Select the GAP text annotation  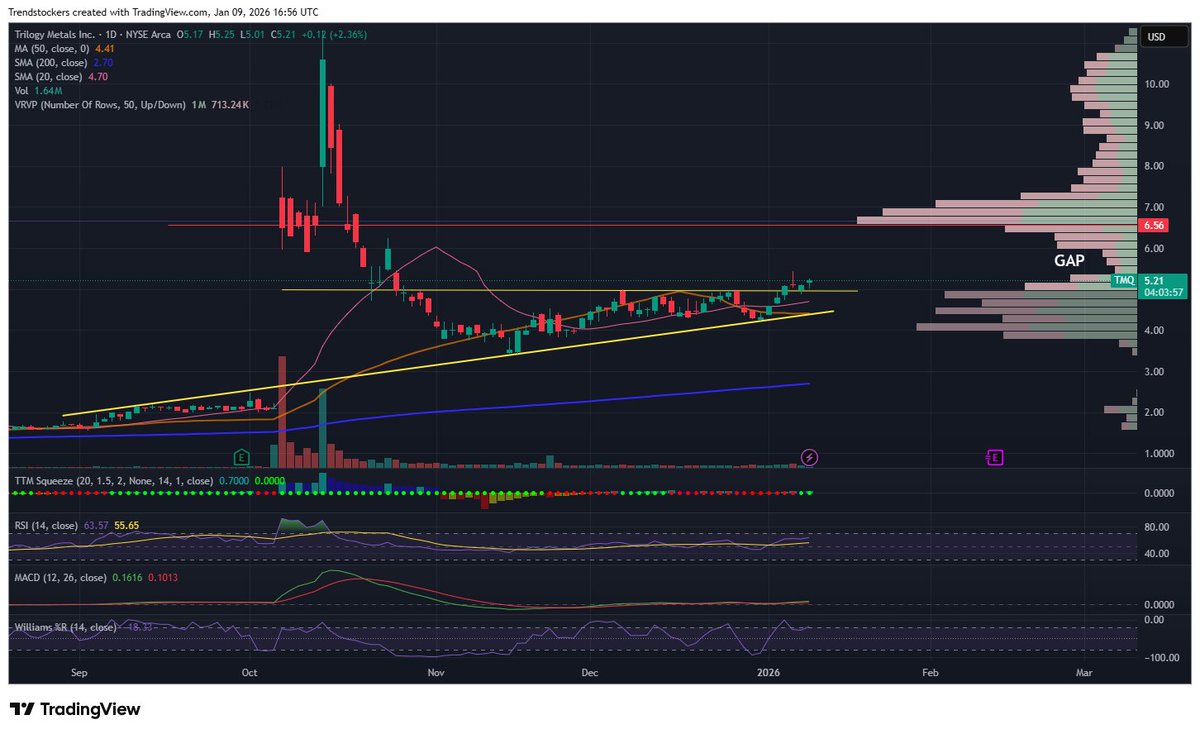click(x=1070, y=260)
